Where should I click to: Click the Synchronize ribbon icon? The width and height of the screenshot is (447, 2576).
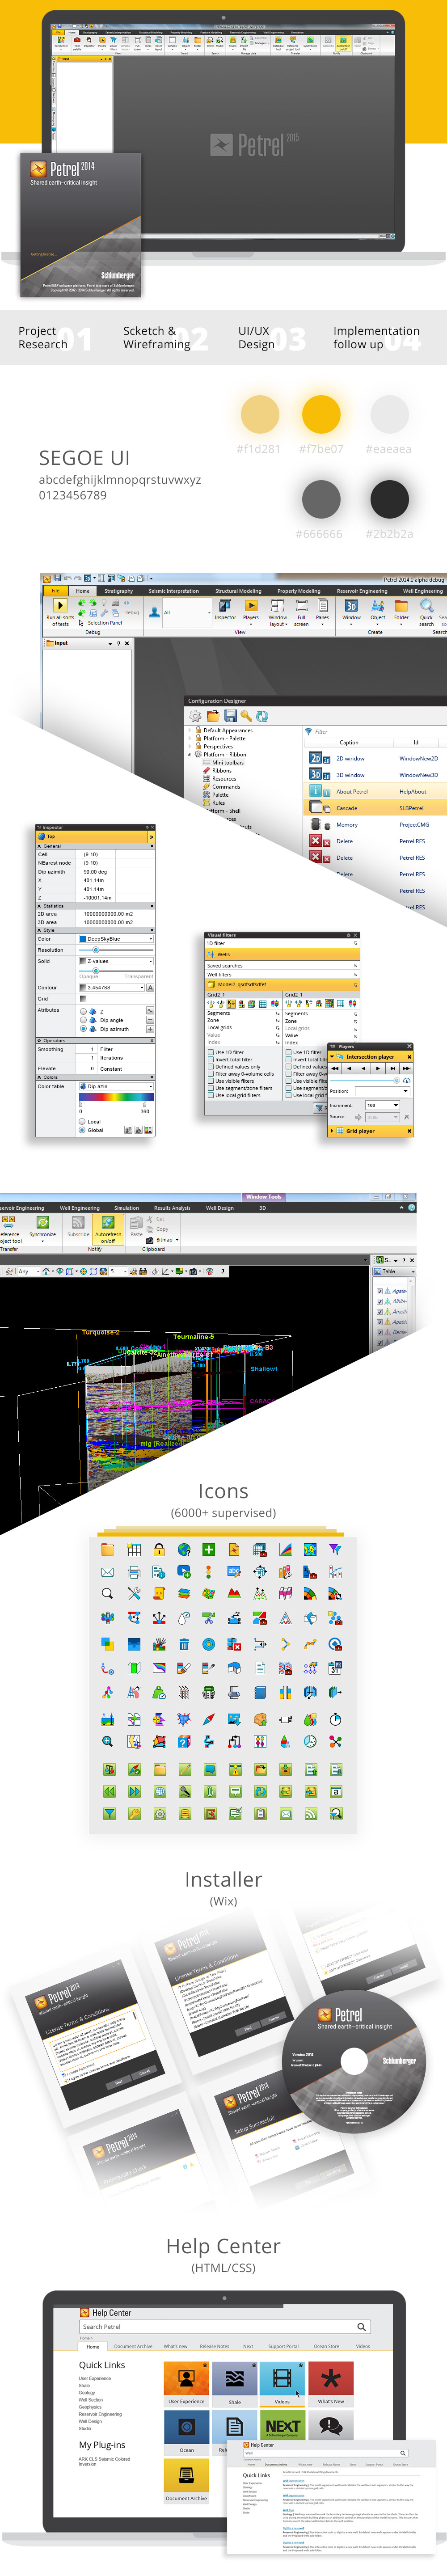[43, 1222]
